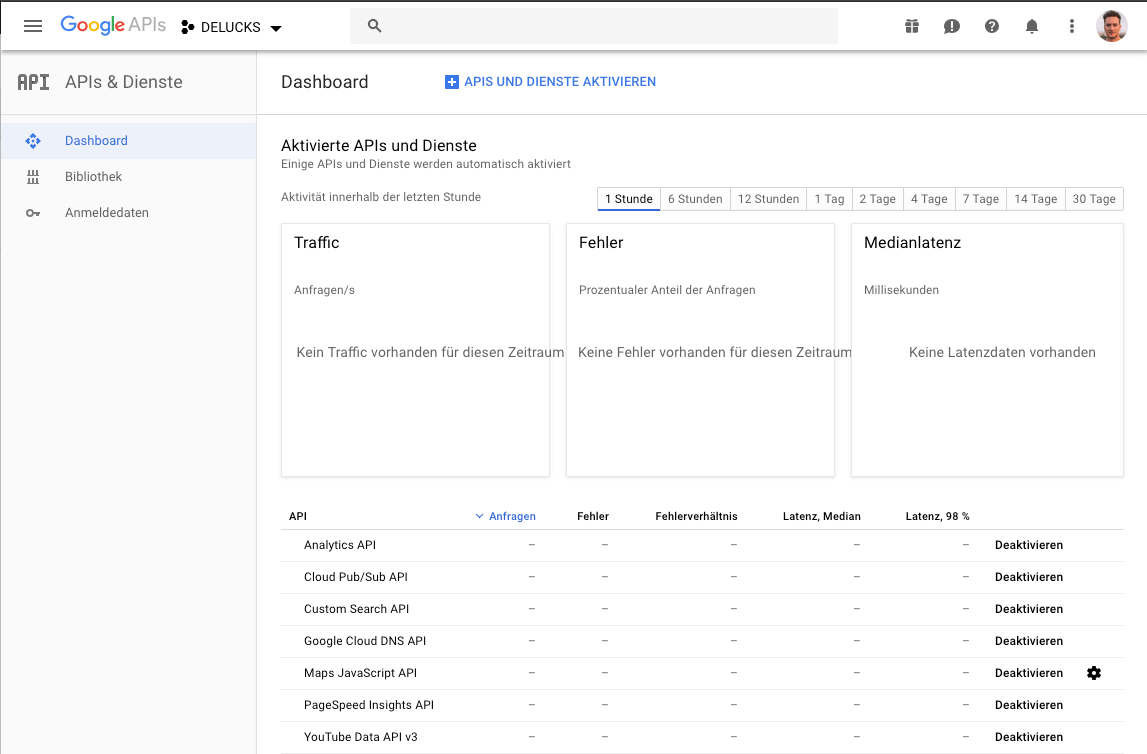Open the hamburger navigation menu

tap(33, 26)
